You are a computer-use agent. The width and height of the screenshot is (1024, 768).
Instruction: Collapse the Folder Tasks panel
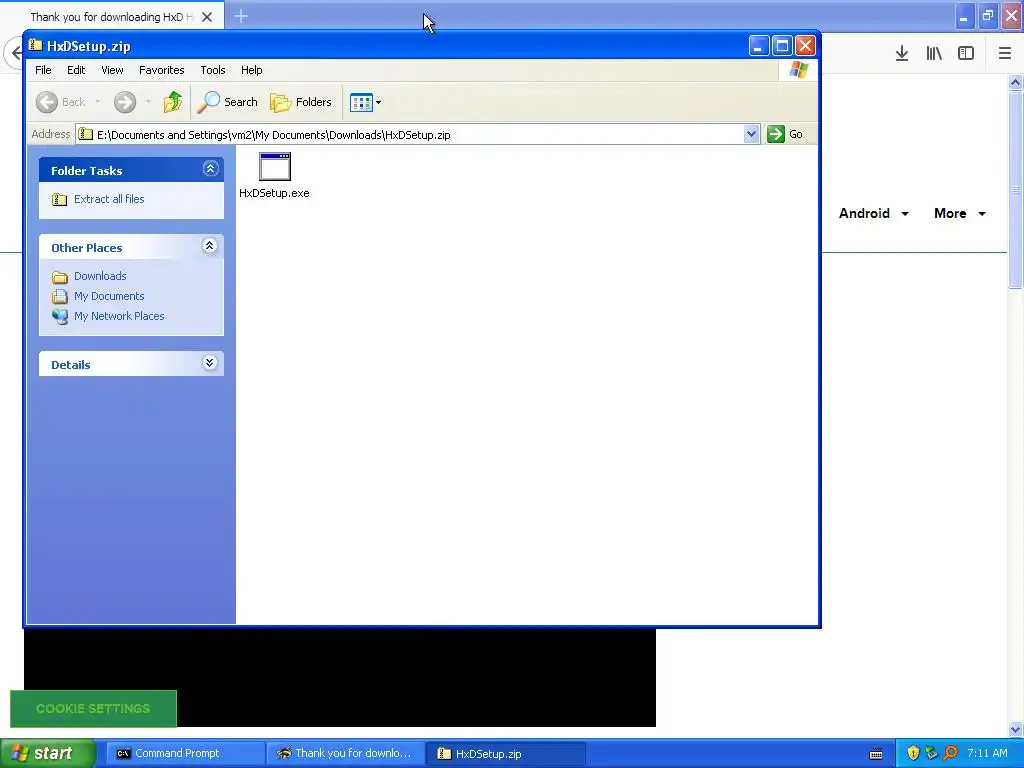point(210,169)
